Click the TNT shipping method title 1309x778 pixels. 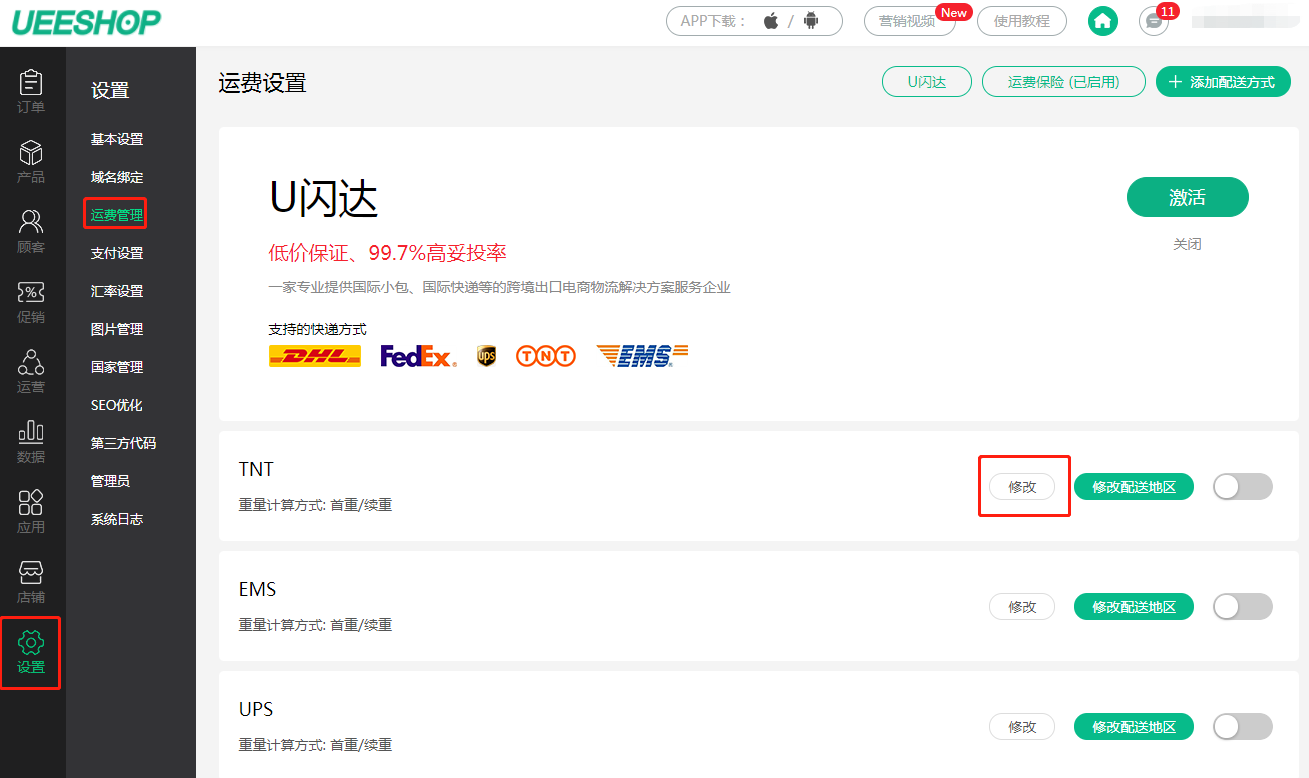point(256,469)
